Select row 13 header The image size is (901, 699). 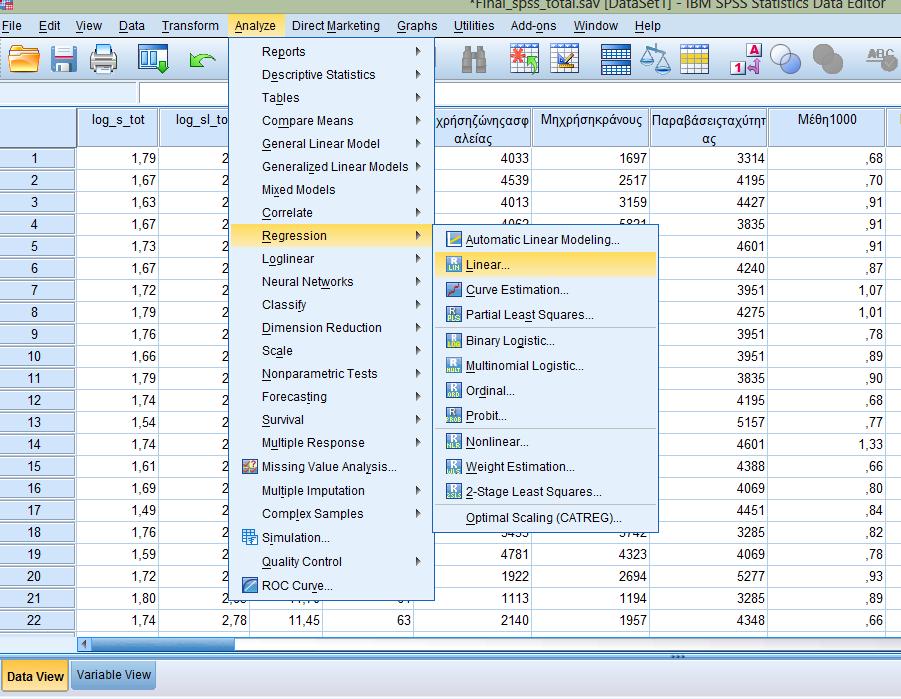[x=37, y=423]
